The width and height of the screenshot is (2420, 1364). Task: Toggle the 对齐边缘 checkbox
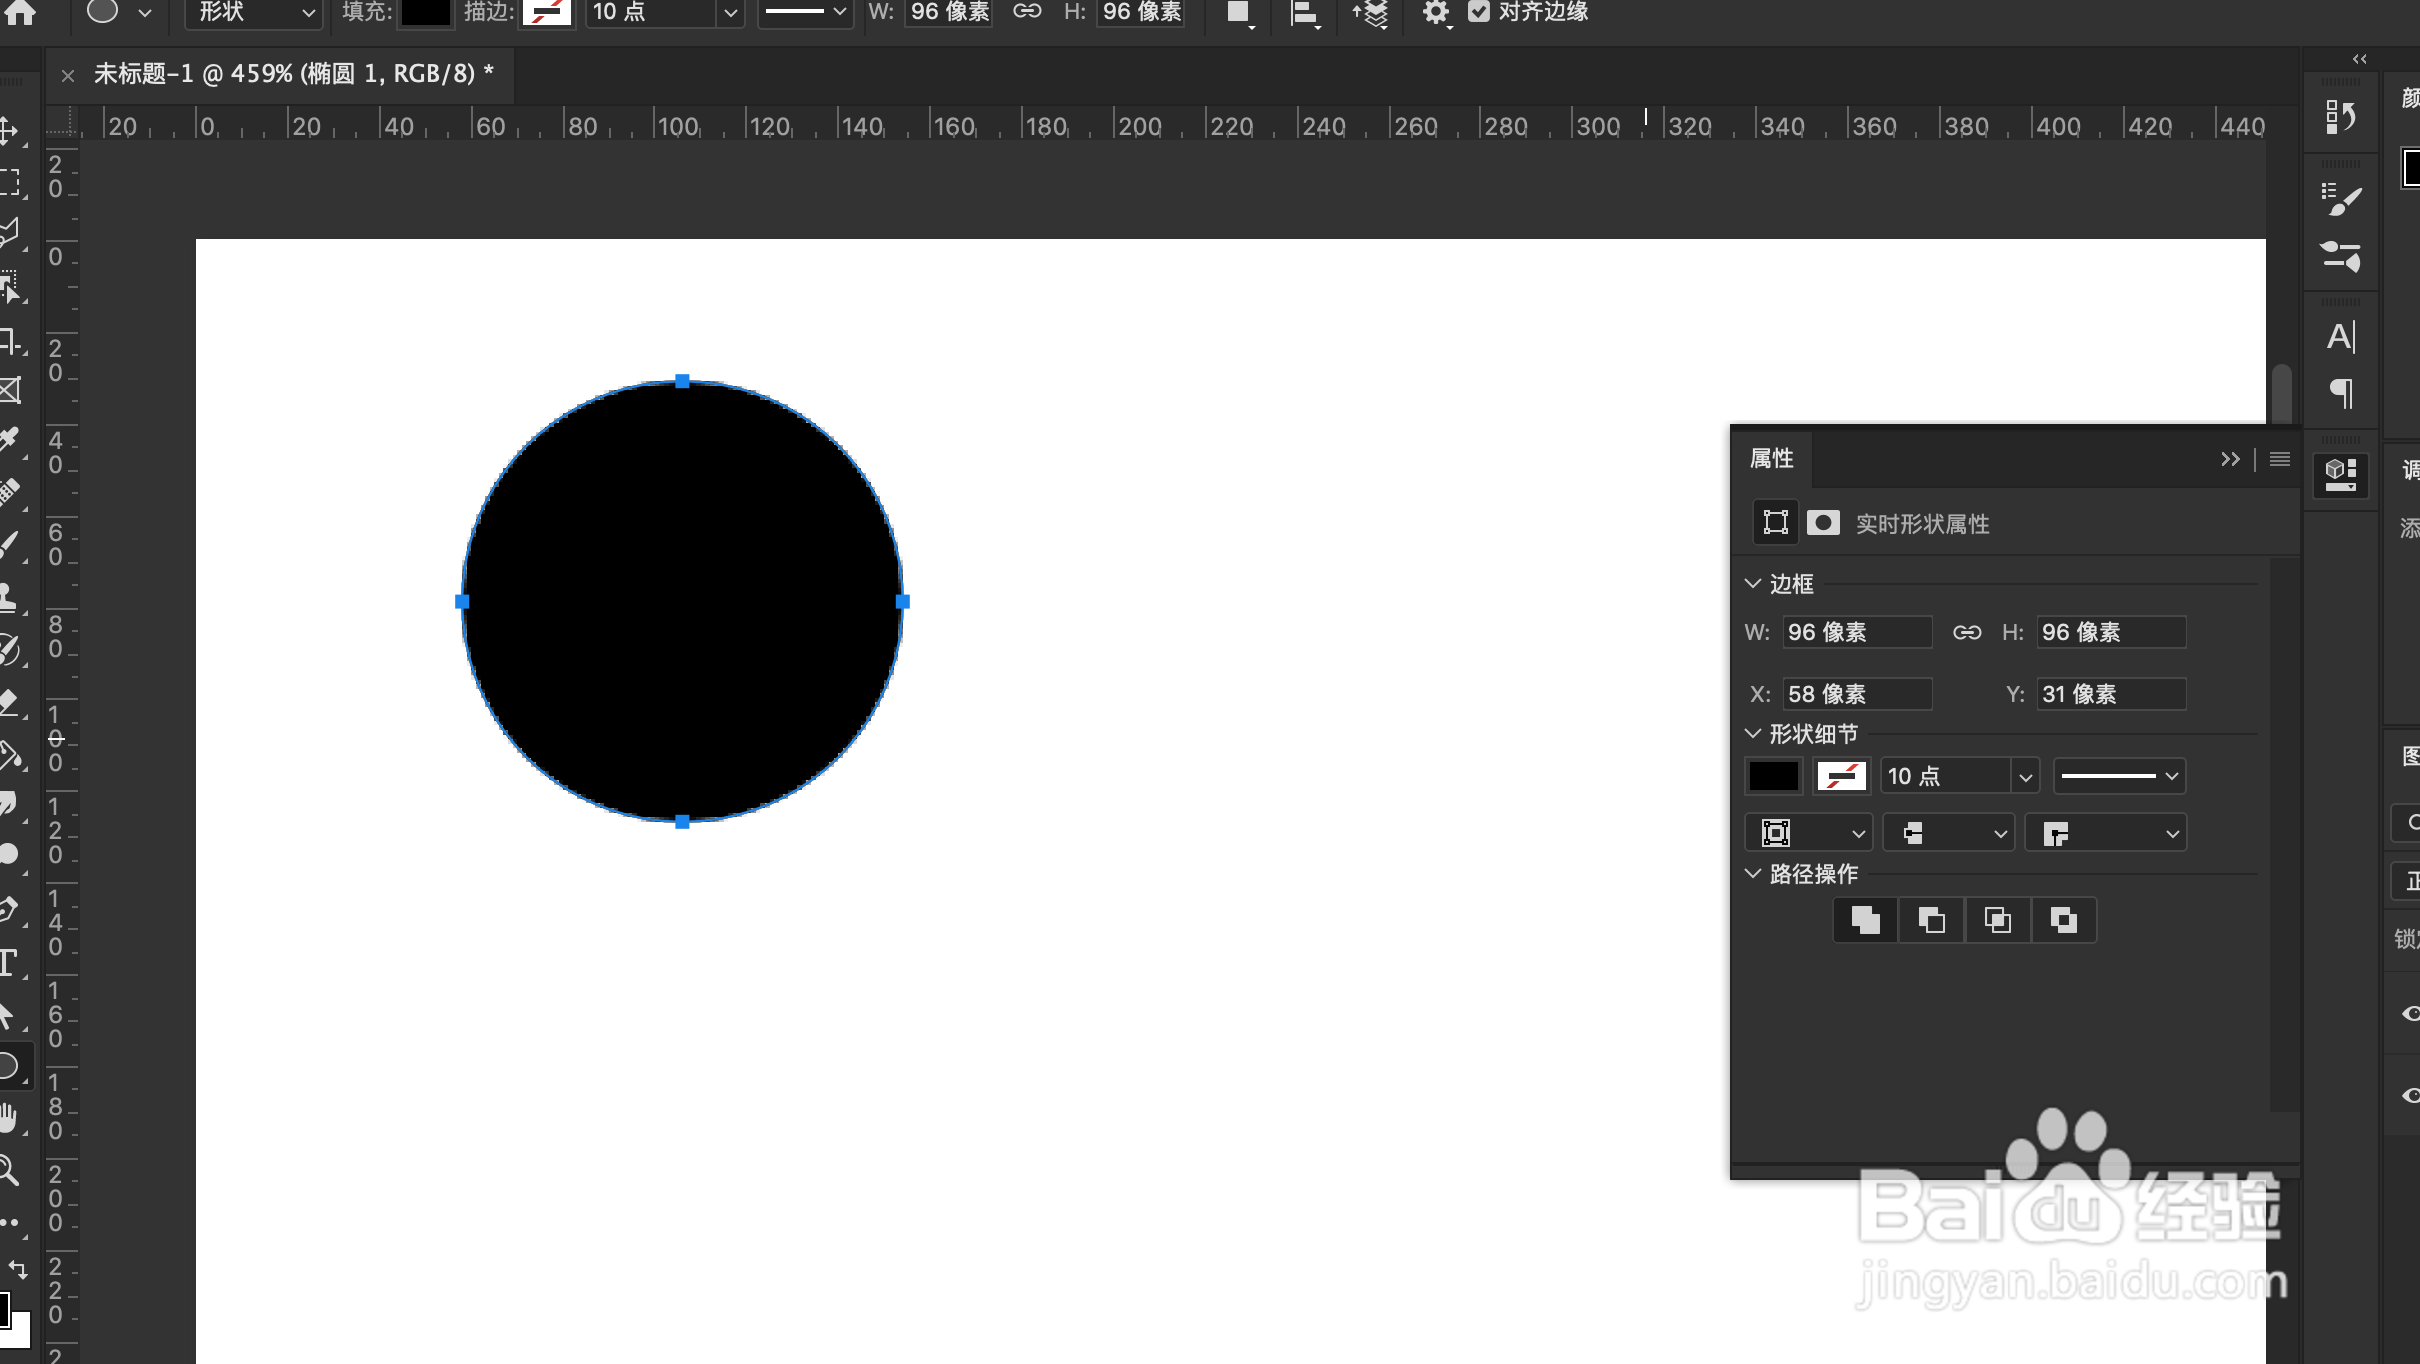pyautogui.click(x=1479, y=12)
